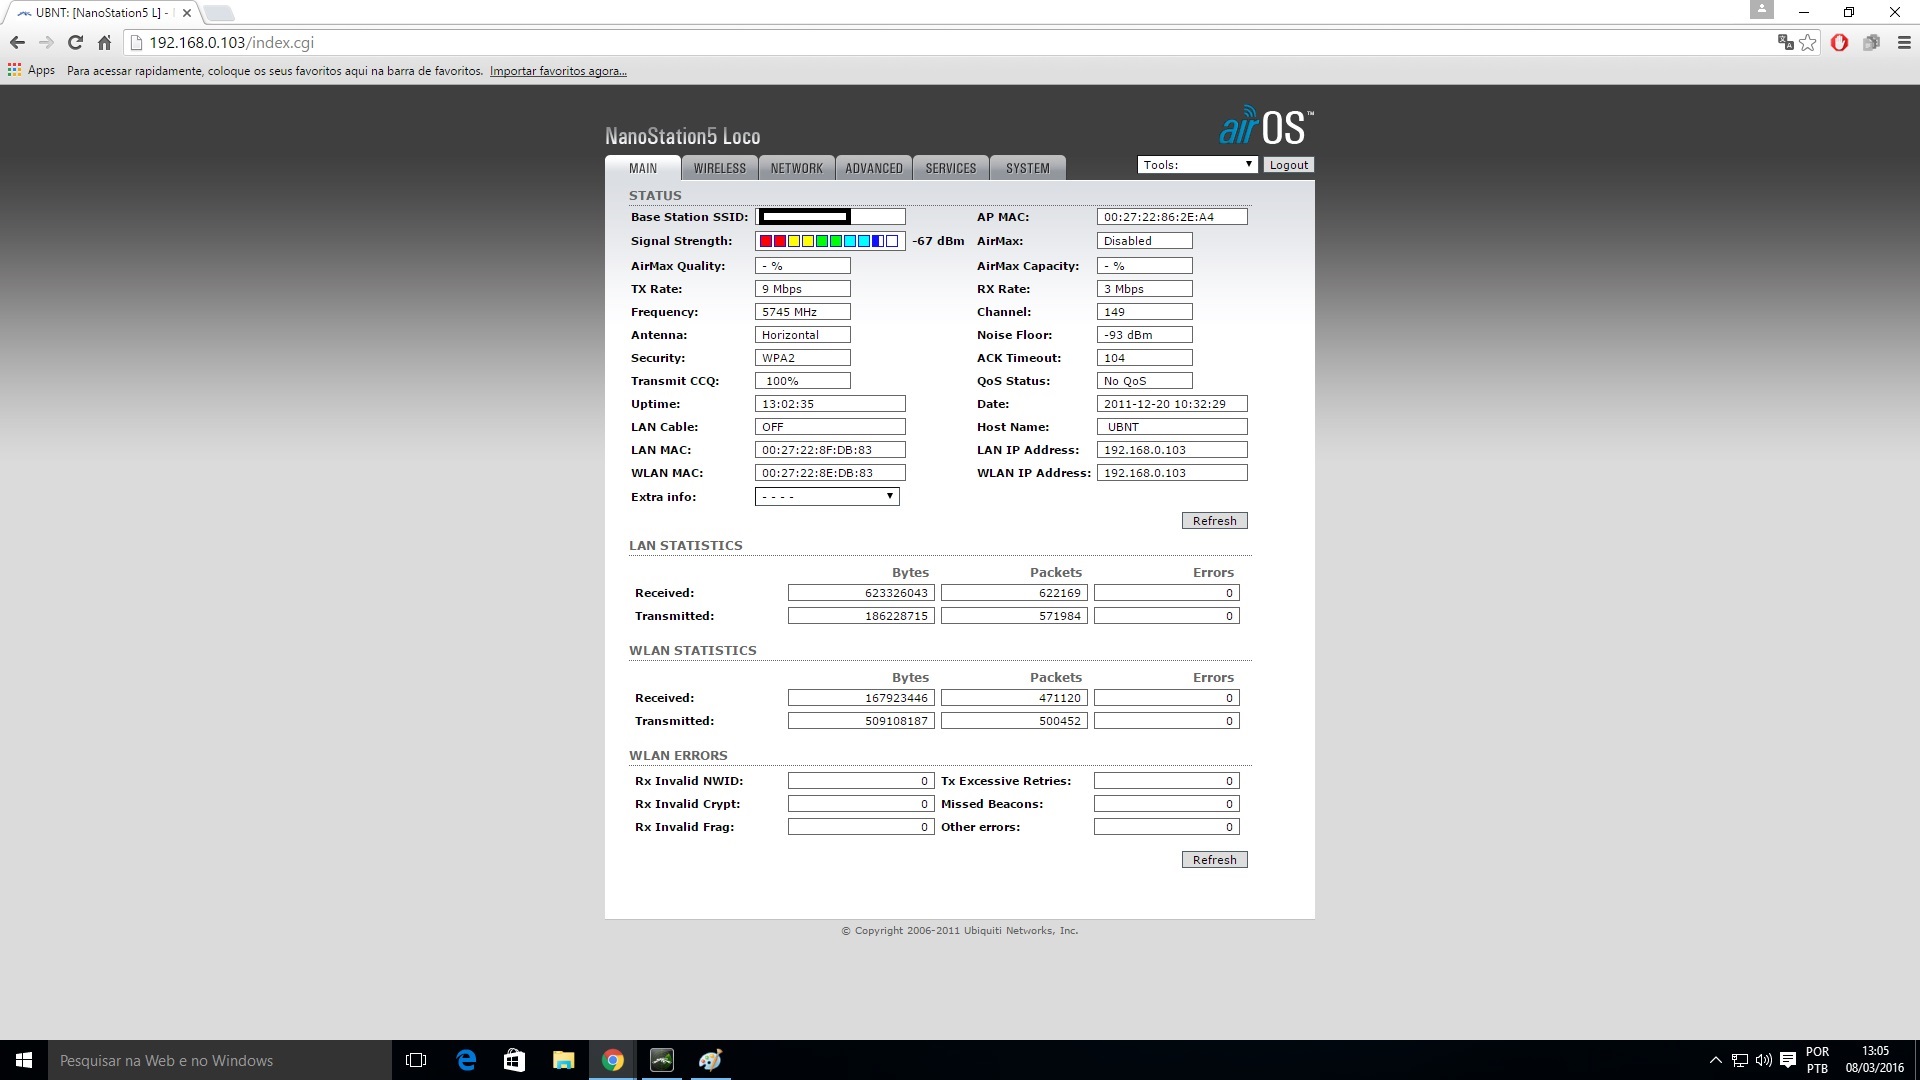
Task: Open the ADVANCED tab
Action: coord(874,168)
